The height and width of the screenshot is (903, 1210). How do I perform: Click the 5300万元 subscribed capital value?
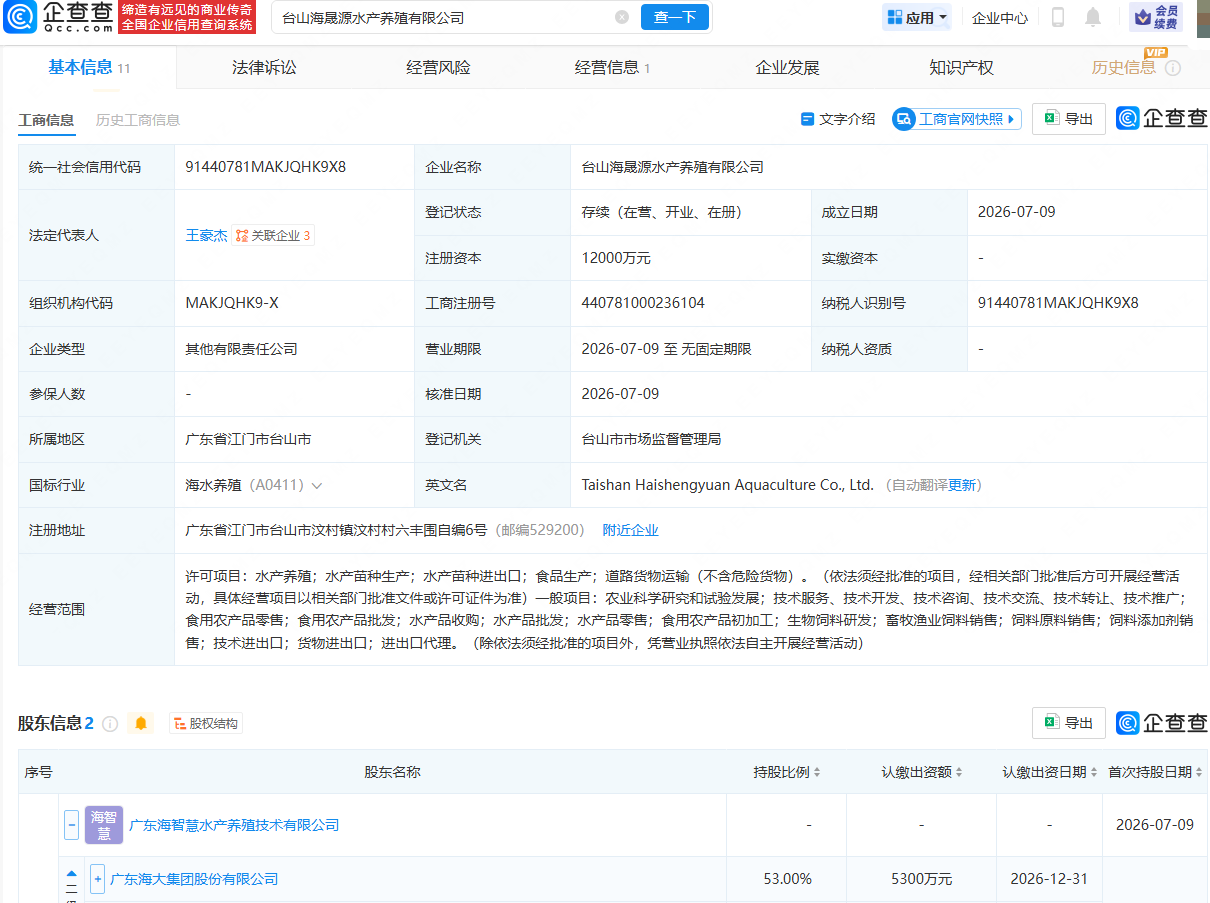click(921, 879)
